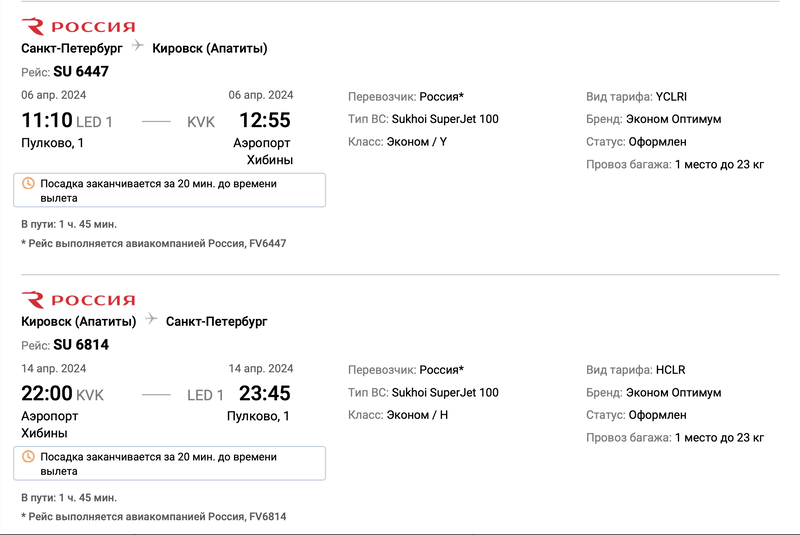
Task: Click the 11:10 departure time
Action: pyautogui.click(x=47, y=120)
